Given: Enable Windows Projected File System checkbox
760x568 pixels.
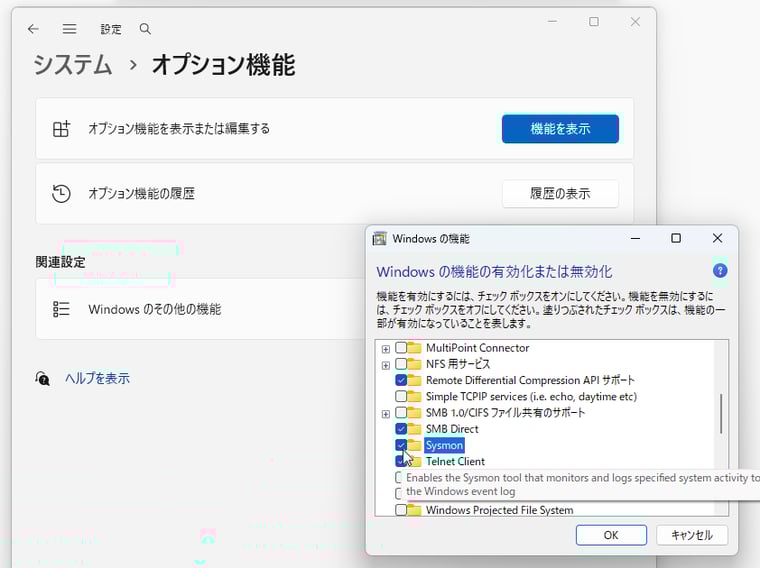Looking at the screenshot, I should [401, 510].
